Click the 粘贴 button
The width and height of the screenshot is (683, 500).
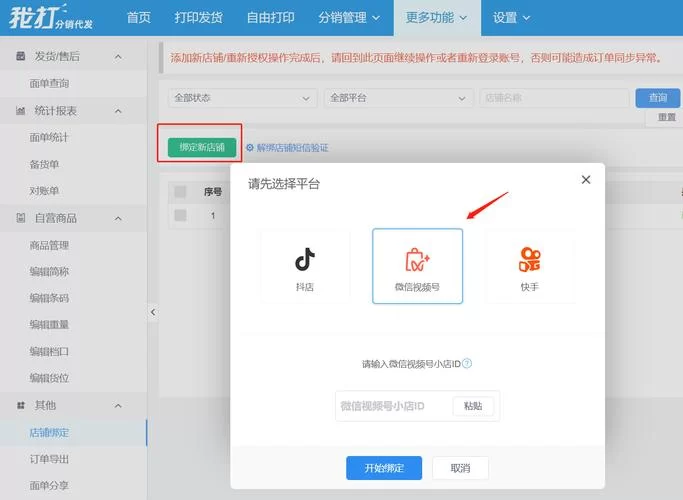tap(473, 406)
